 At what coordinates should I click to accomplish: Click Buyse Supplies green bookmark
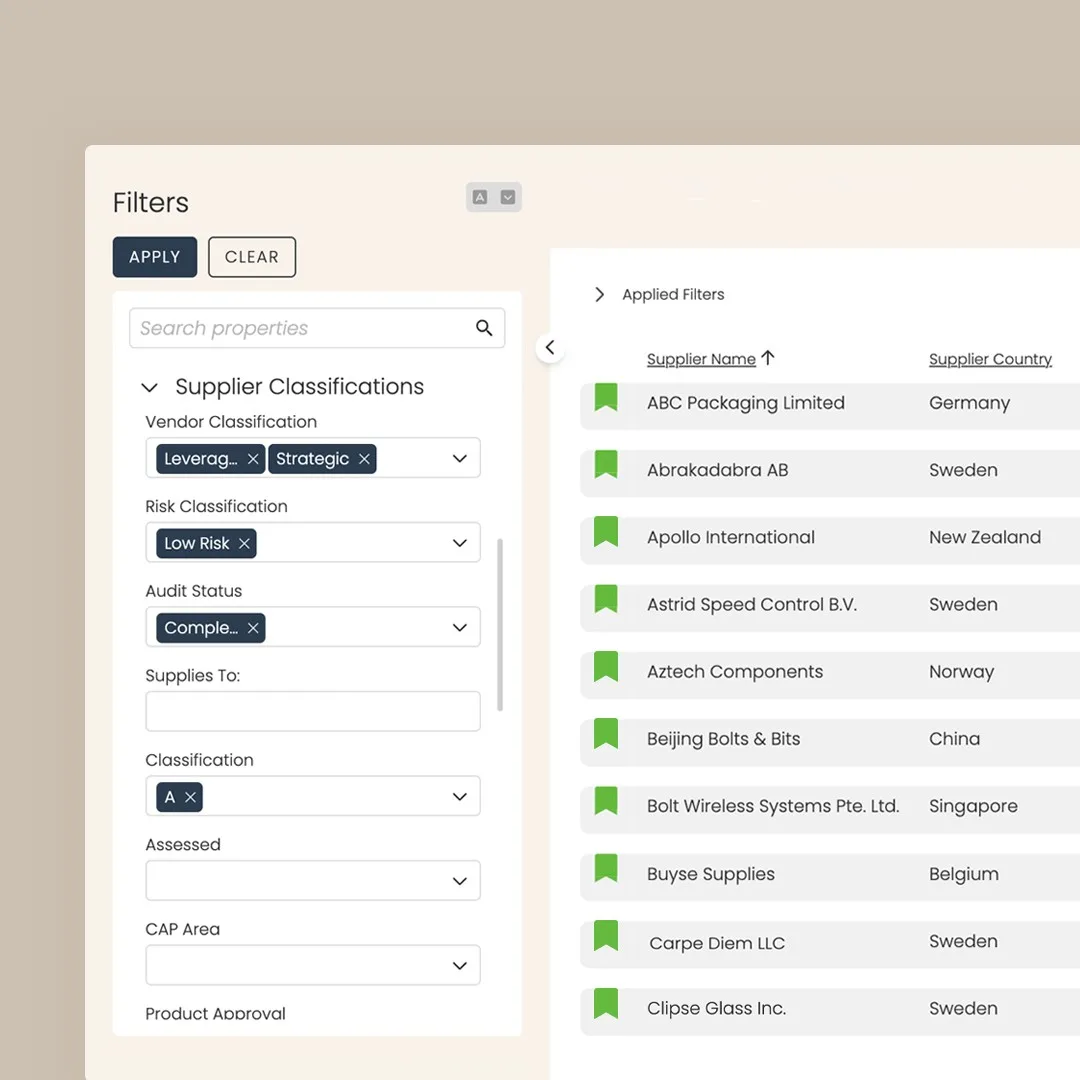606,868
